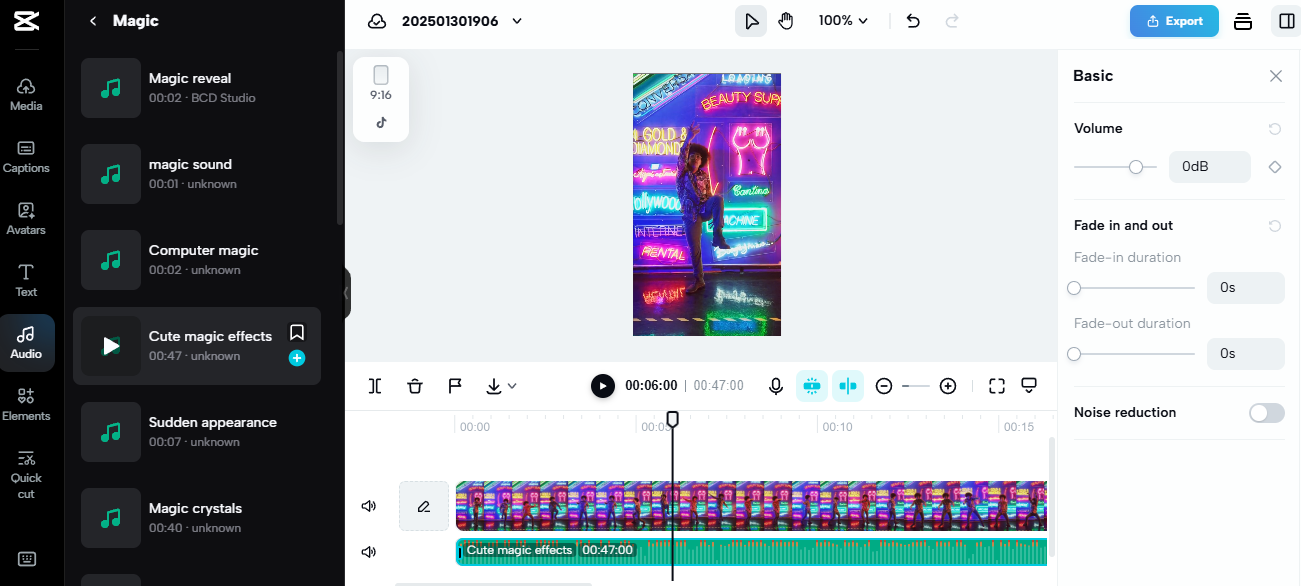This screenshot has width=1301, height=586.
Task: Zoom in the timeline
Action: [x=948, y=386]
